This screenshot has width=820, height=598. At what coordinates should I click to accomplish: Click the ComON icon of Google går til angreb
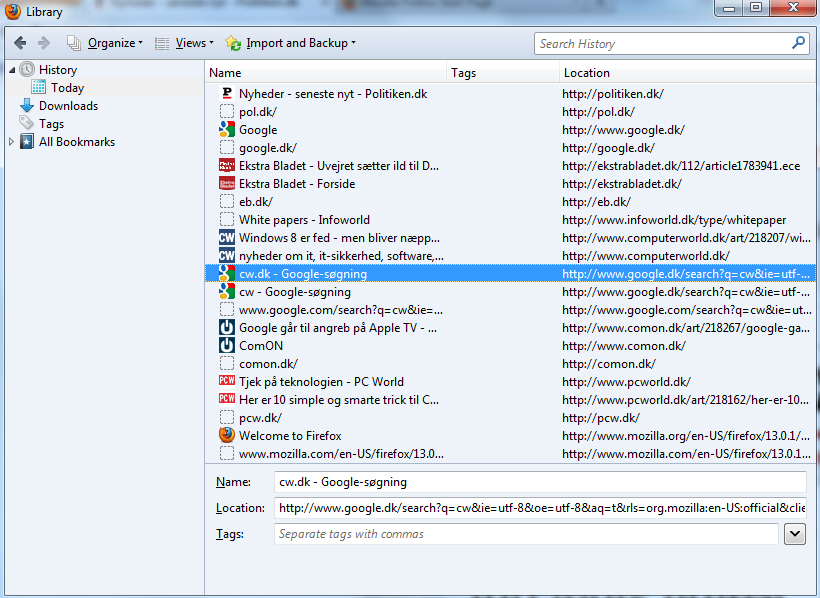226,328
